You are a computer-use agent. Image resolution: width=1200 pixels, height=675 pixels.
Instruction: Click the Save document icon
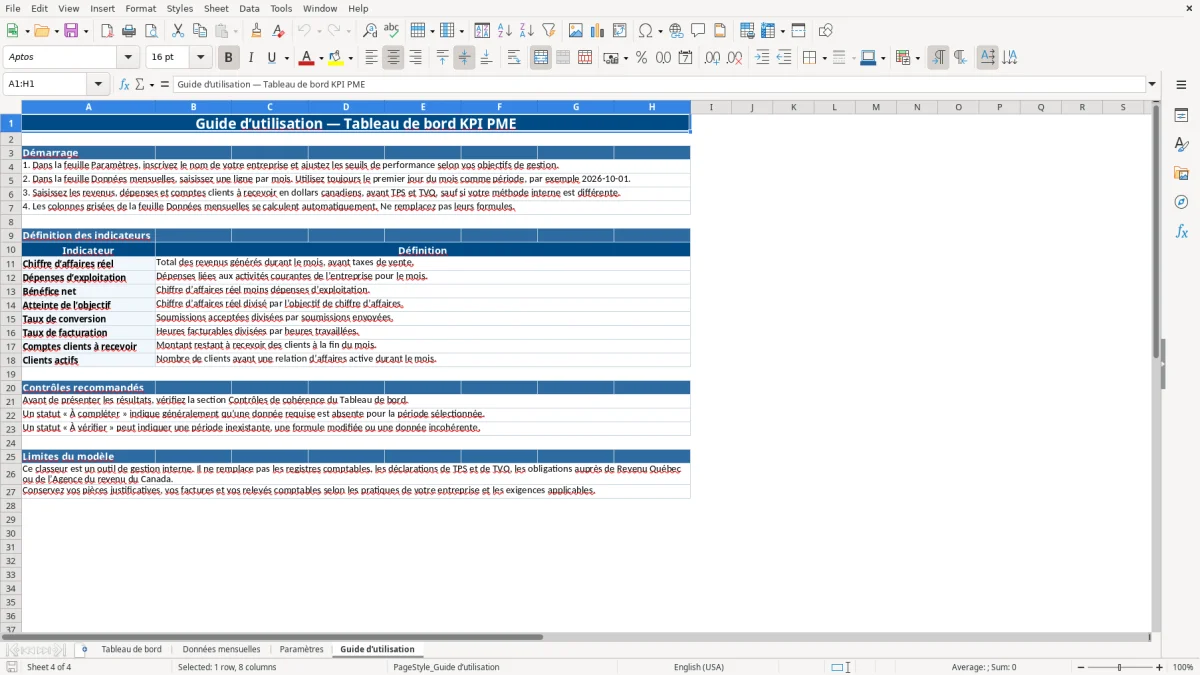(71, 31)
